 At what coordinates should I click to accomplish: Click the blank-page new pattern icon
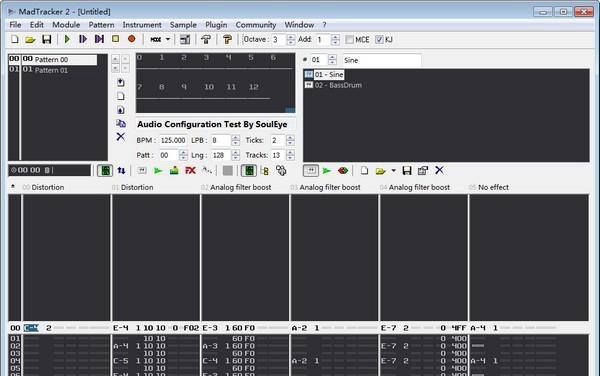(121, 96)
